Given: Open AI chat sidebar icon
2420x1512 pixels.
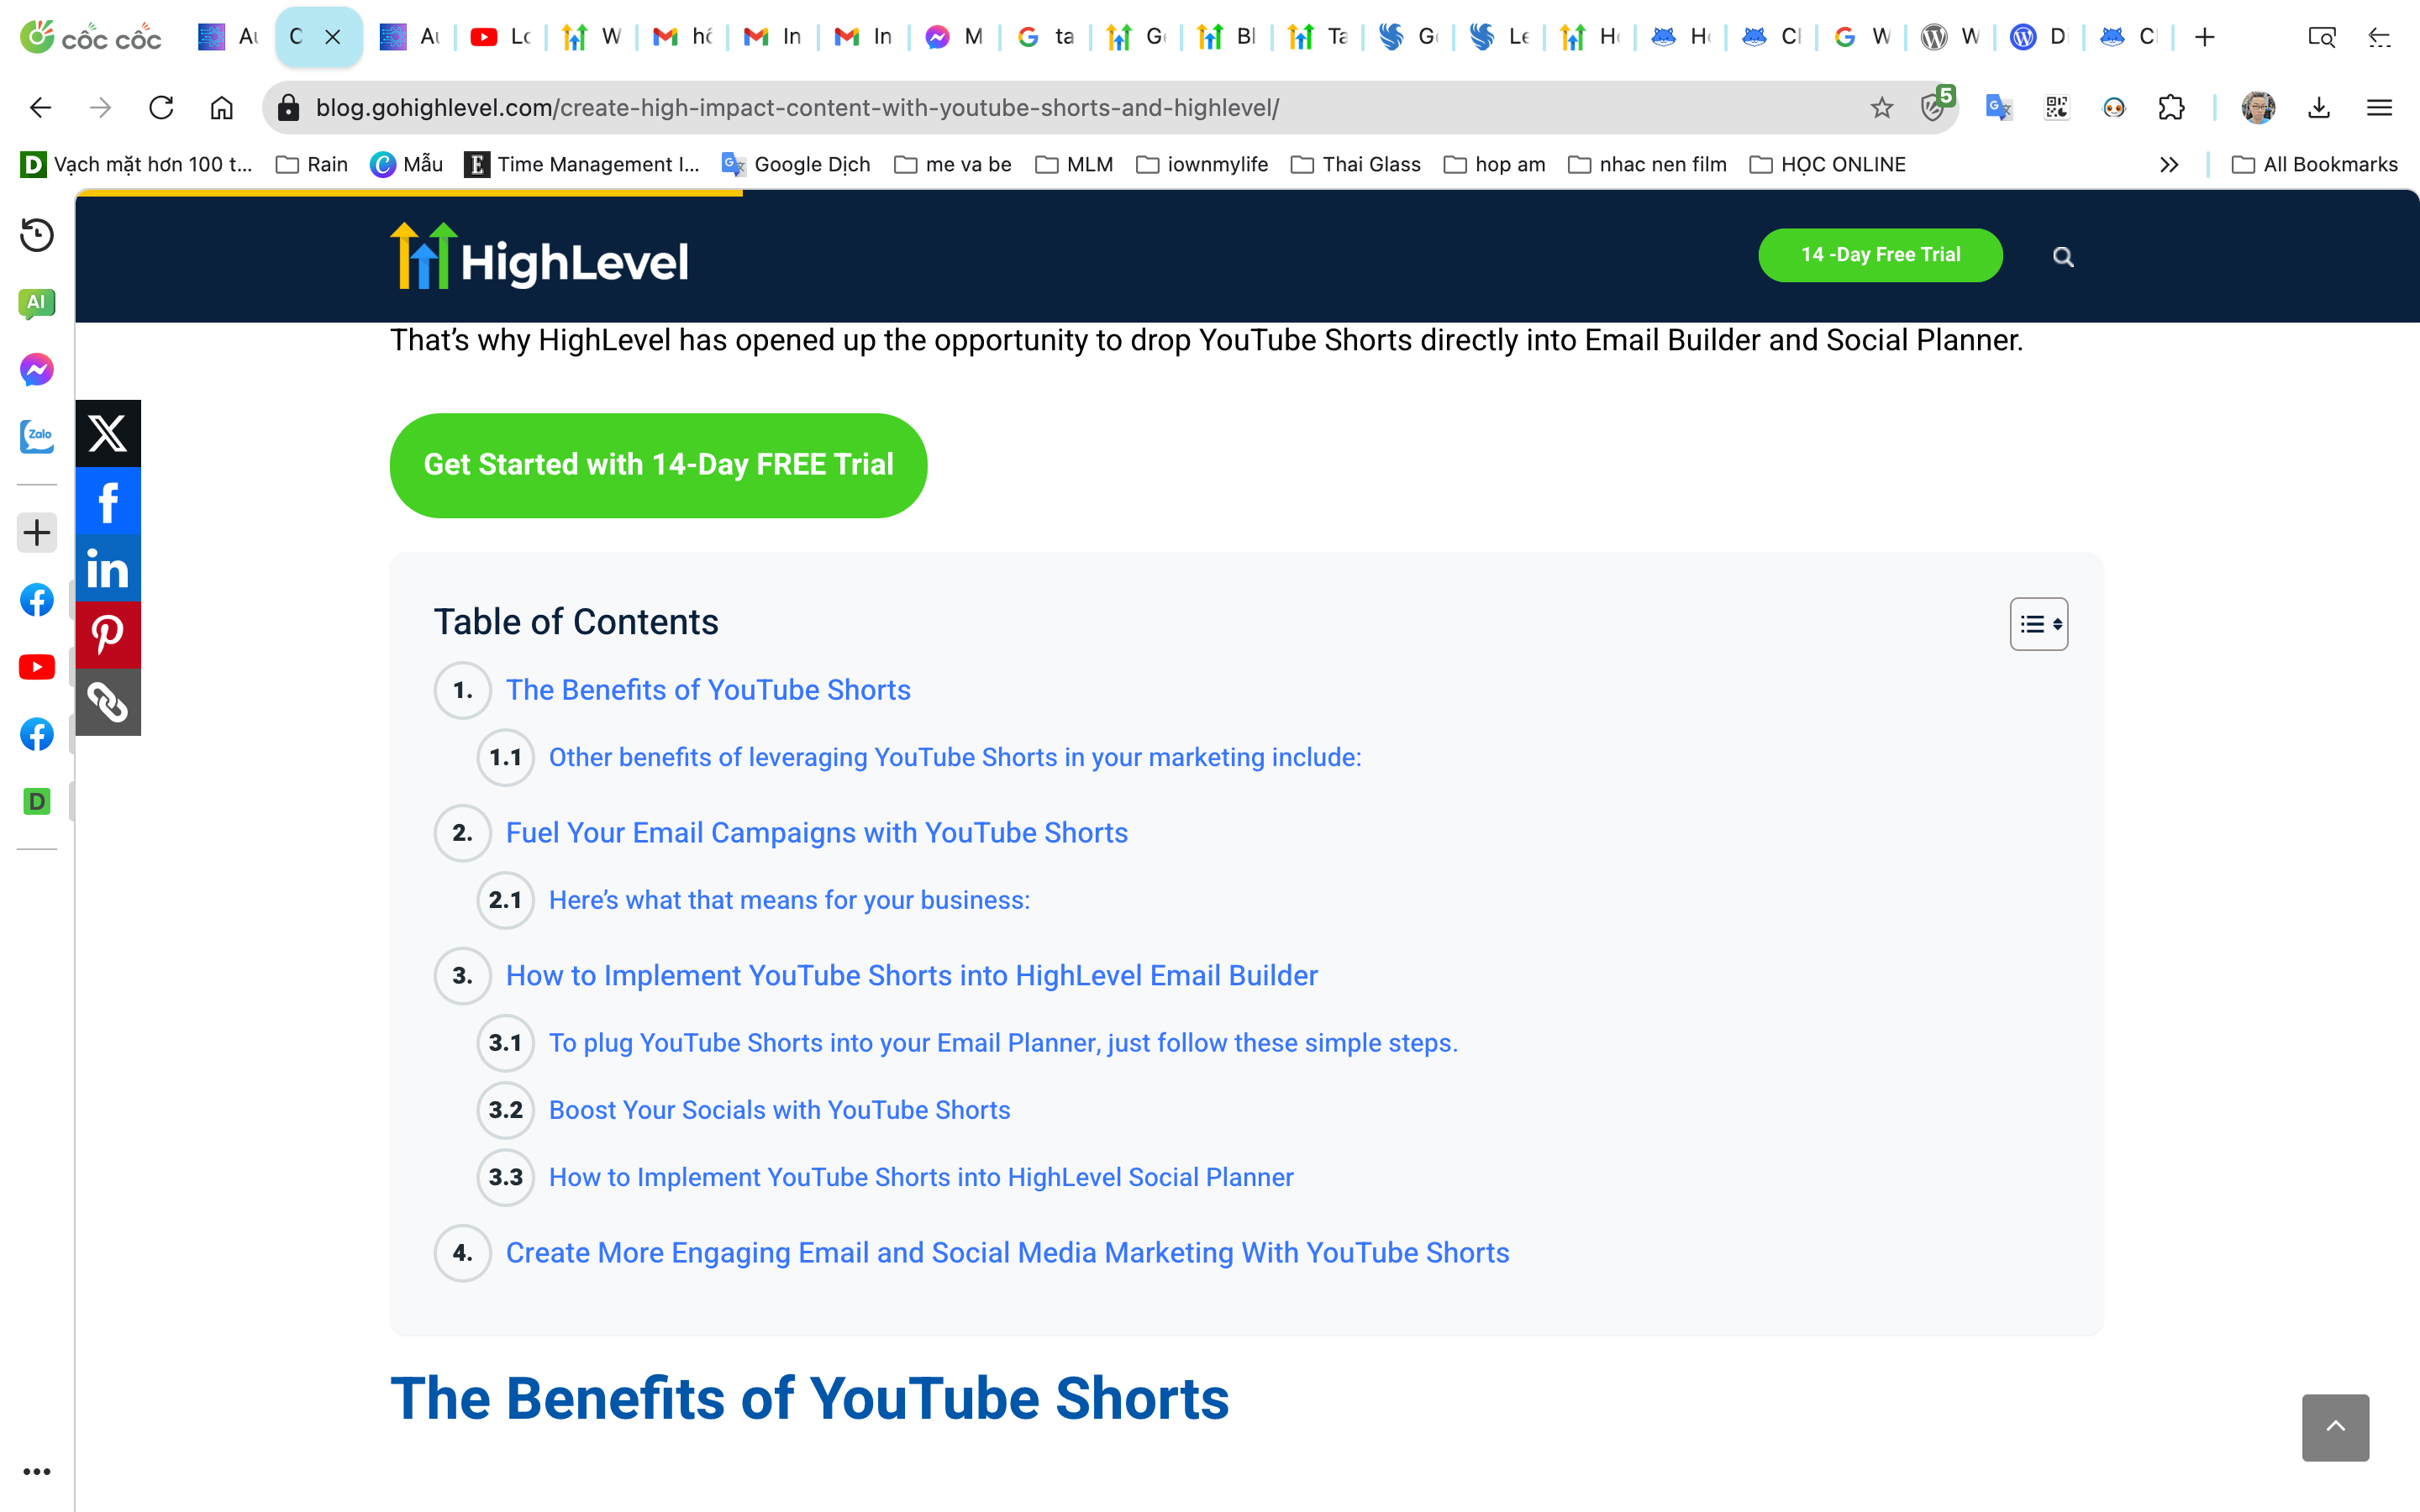Looking at the screenshot, I should click(x=37, y=302).
